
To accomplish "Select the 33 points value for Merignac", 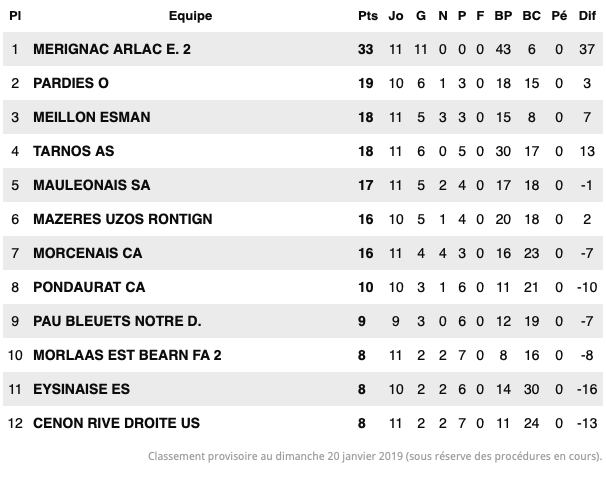I will coord(366,49).
